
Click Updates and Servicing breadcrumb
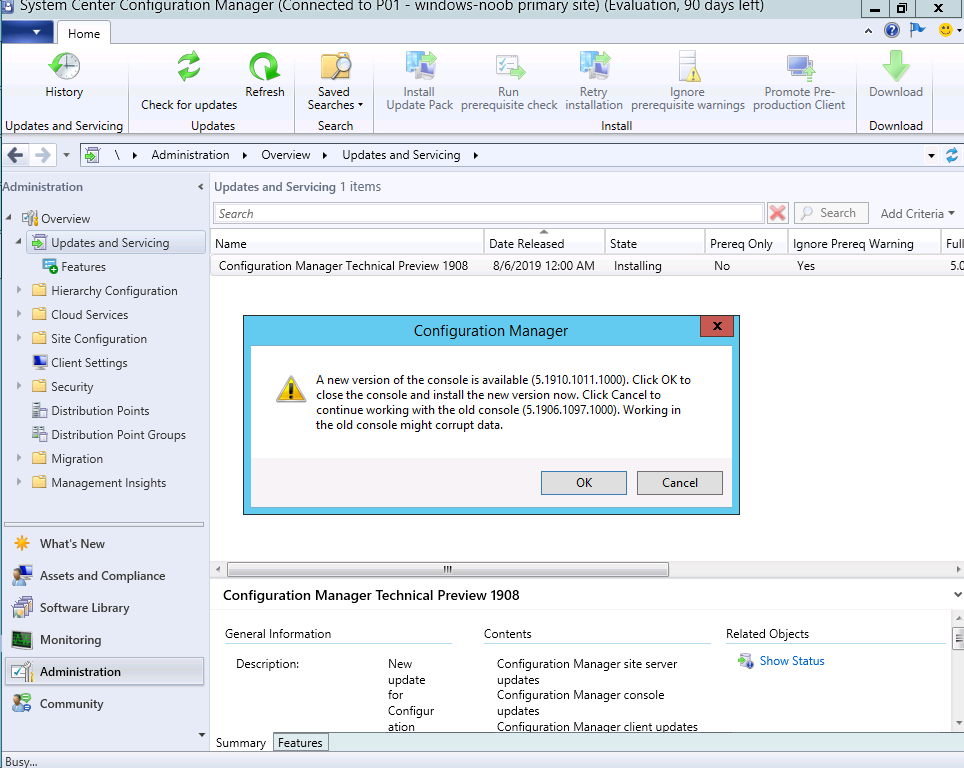[401, 155]
